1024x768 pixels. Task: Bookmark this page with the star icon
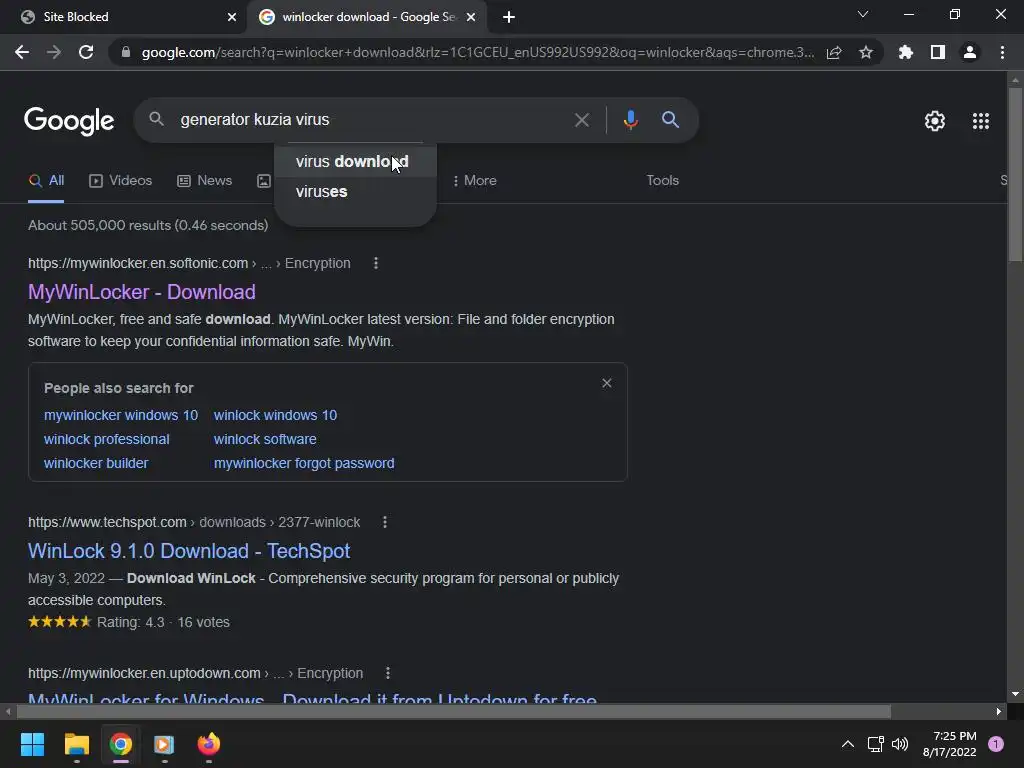[865, 52]
